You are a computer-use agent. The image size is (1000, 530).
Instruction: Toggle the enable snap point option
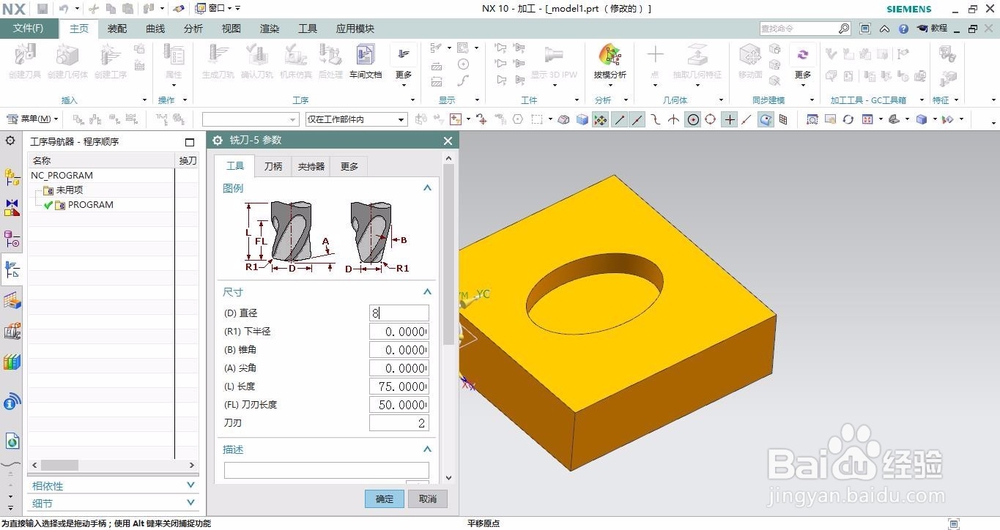pyautogui.click(x=600, y=119)
